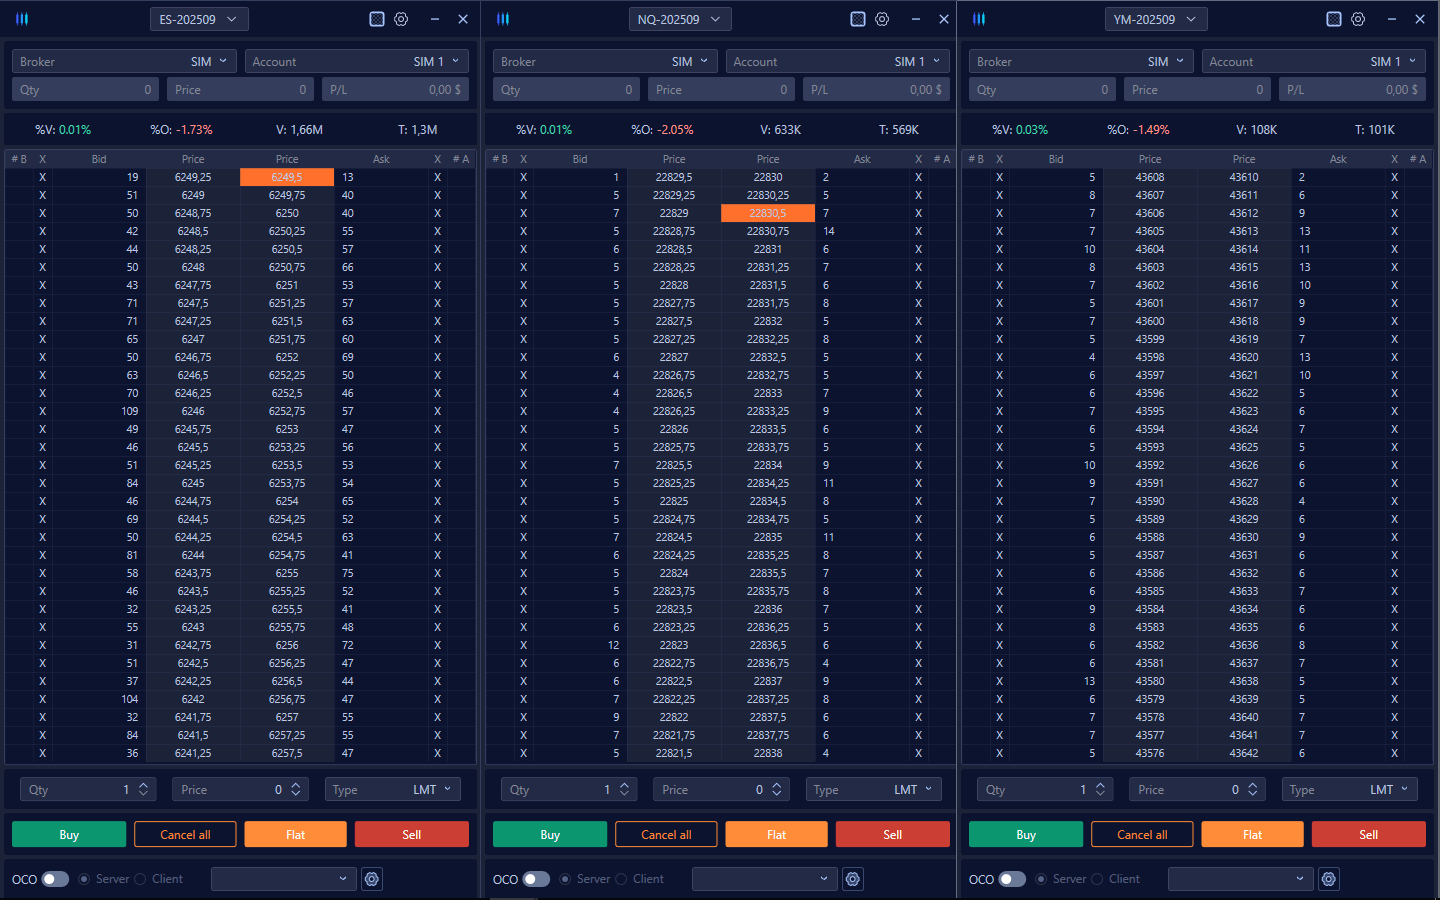Click the bottom order Price field in ES panel
The width and height of the screenshot is (1440, 900).
(228, 790)
